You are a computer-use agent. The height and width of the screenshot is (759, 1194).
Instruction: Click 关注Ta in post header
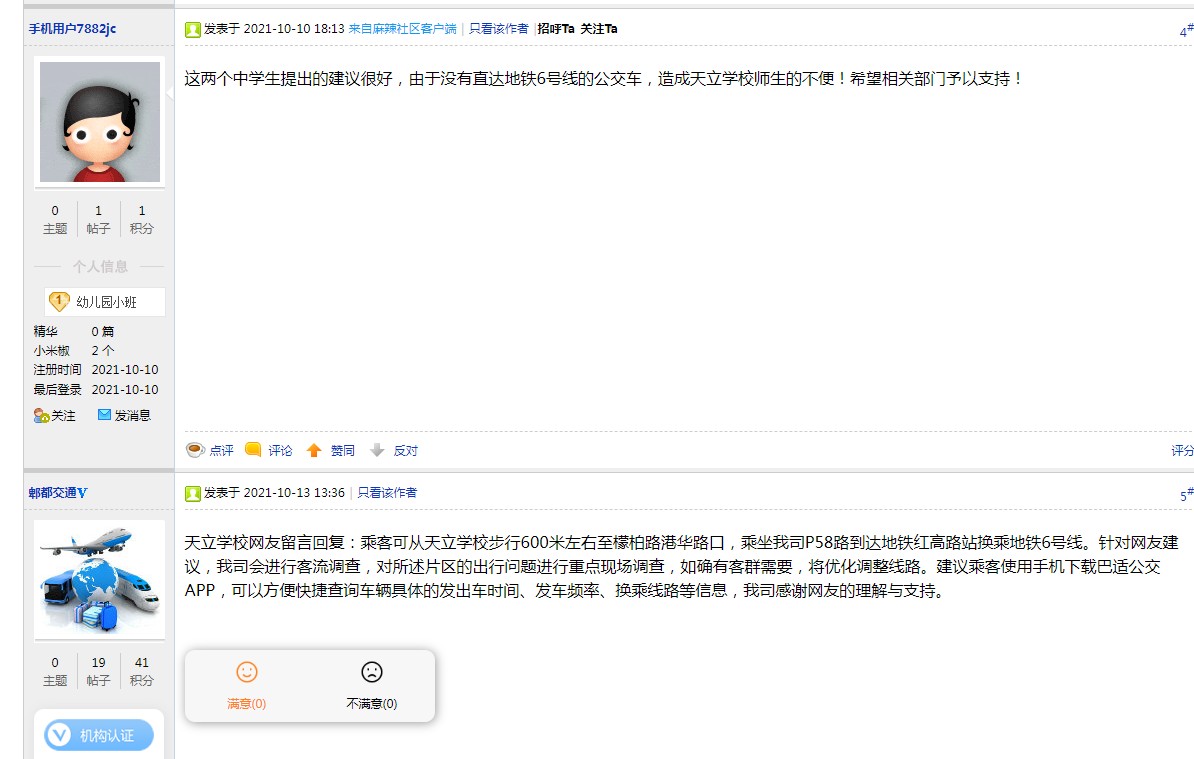point(599,29)
